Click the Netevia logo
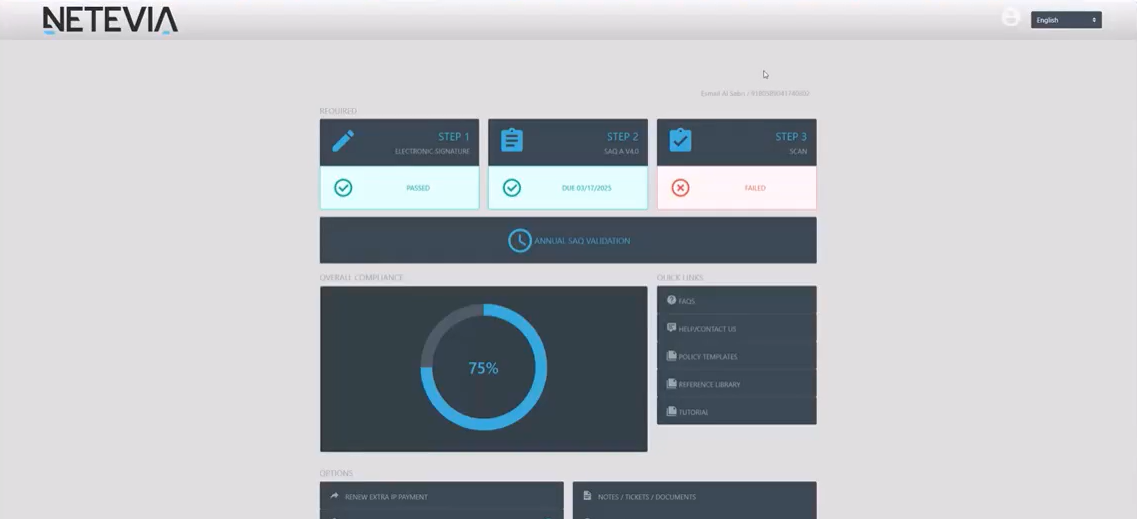 pyautogui.click(x=110, y=20)
